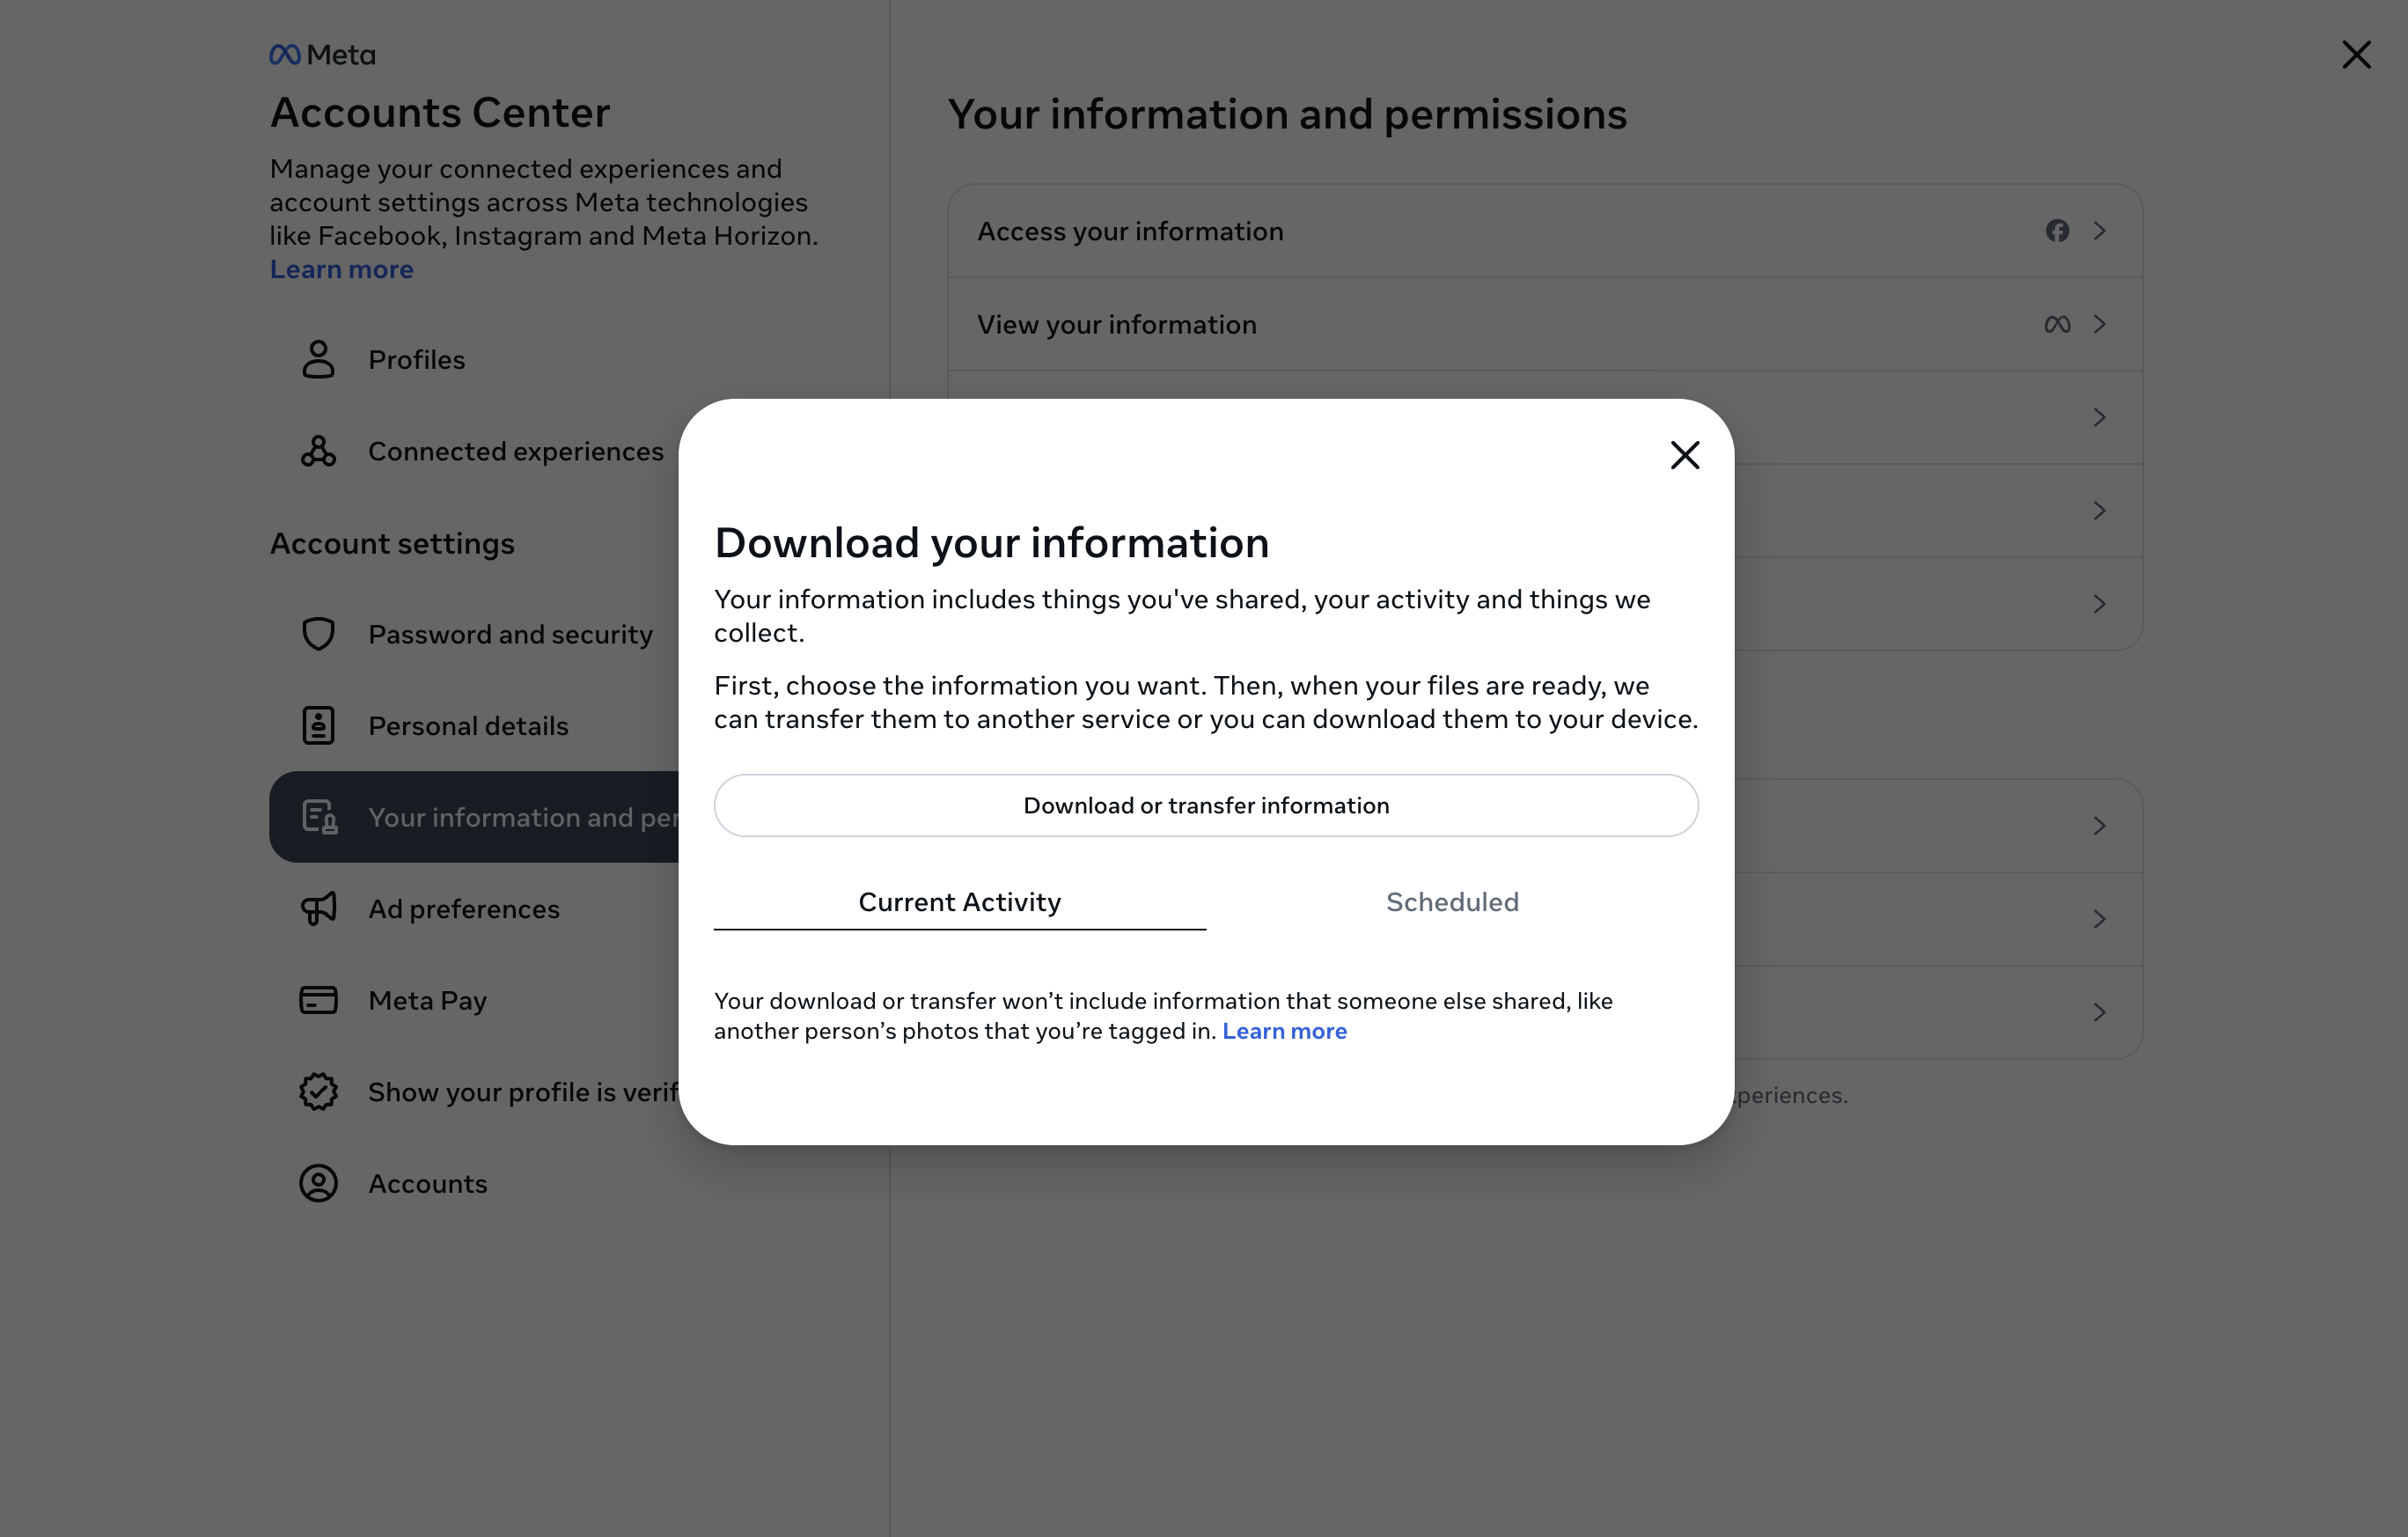Close the Download your information modal
2408x1537 pixels.
tap(1683, 454)
